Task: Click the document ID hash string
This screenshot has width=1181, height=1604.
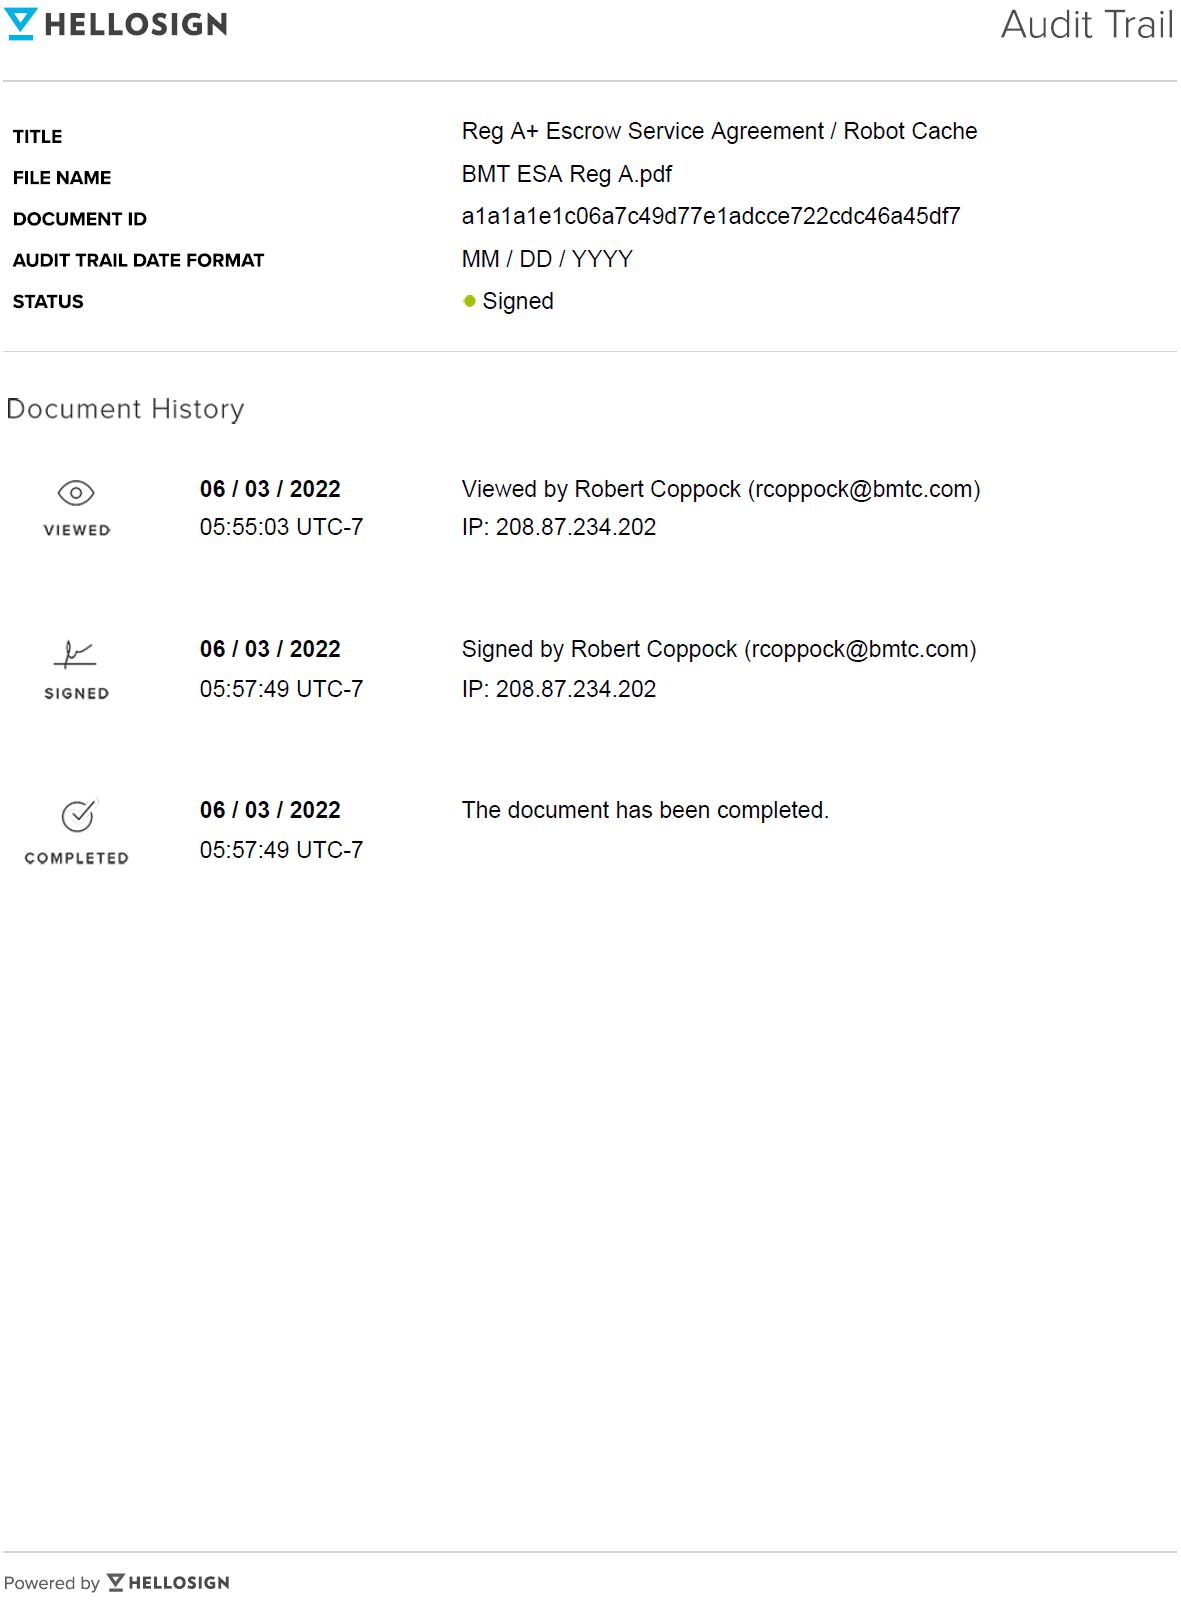Action: (710, 216)
